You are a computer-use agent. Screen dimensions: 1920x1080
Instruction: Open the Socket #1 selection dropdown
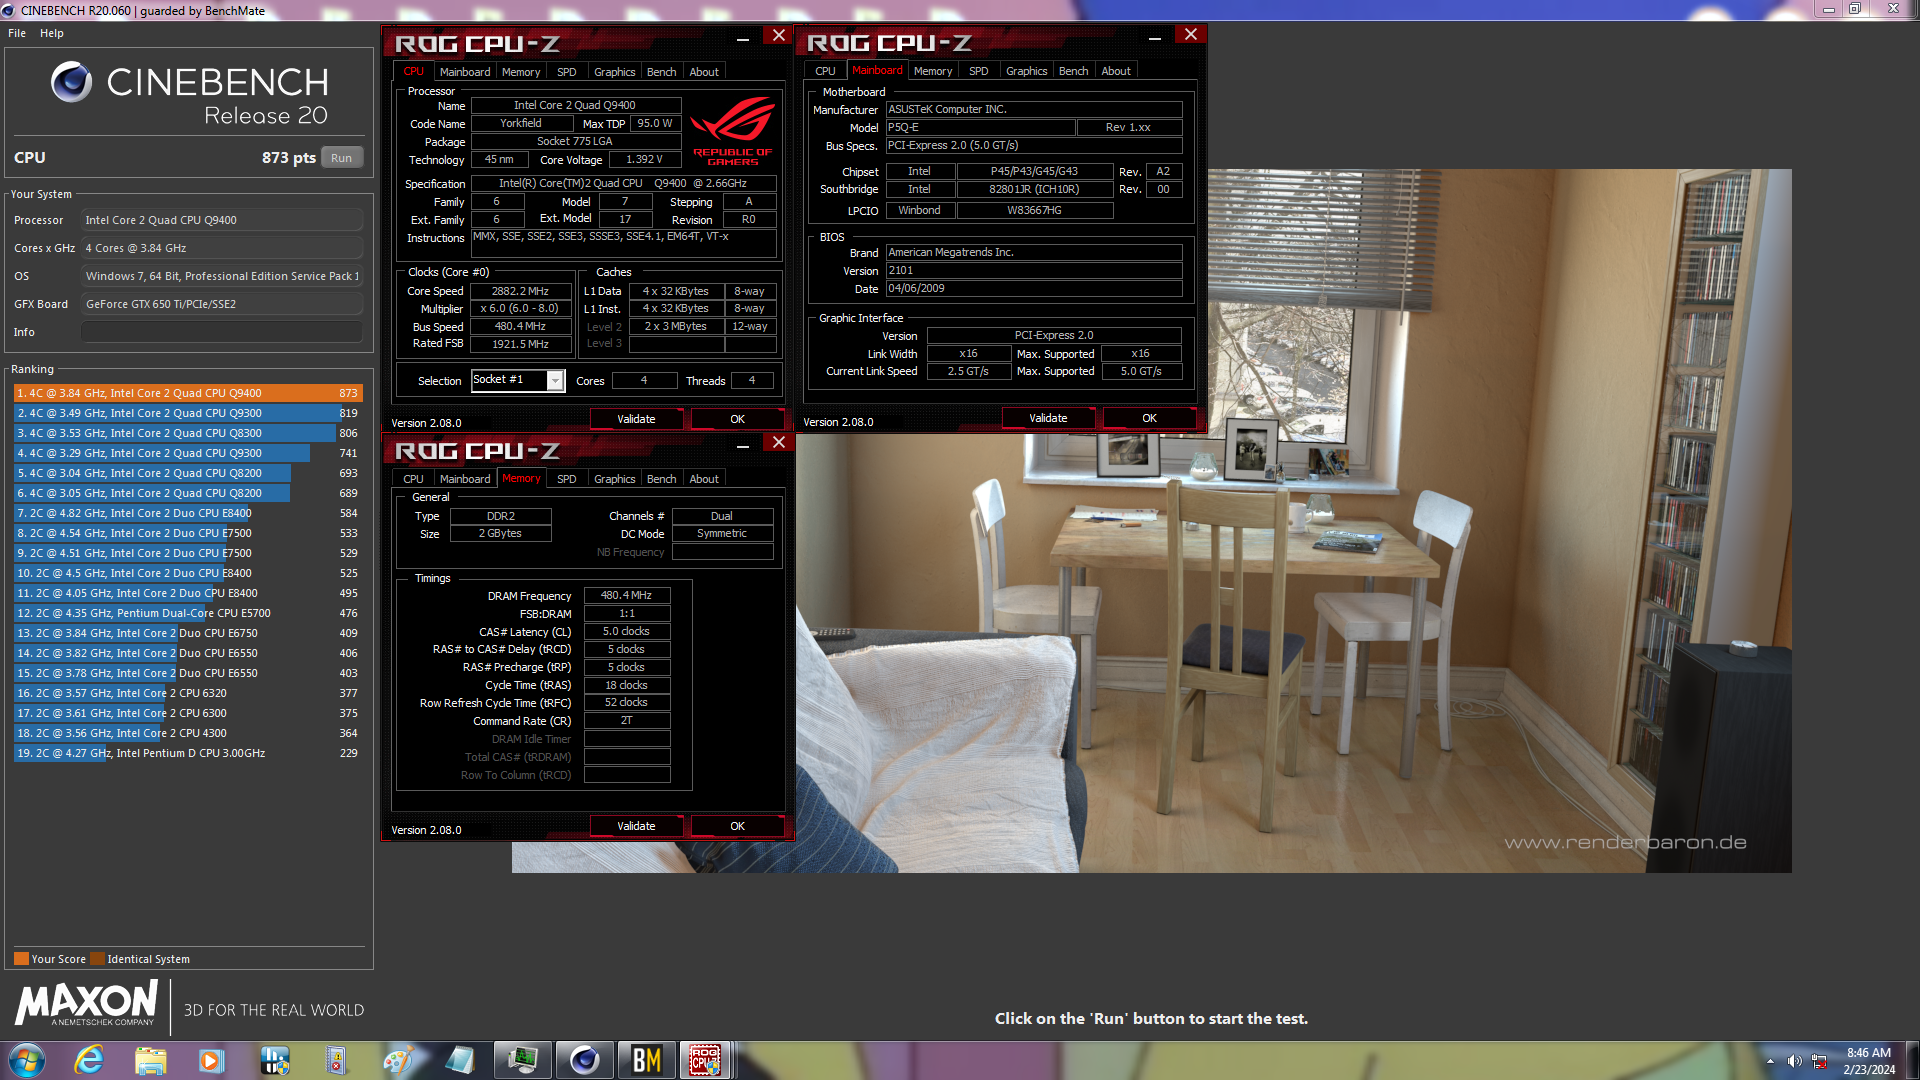[x=518, y=380]
